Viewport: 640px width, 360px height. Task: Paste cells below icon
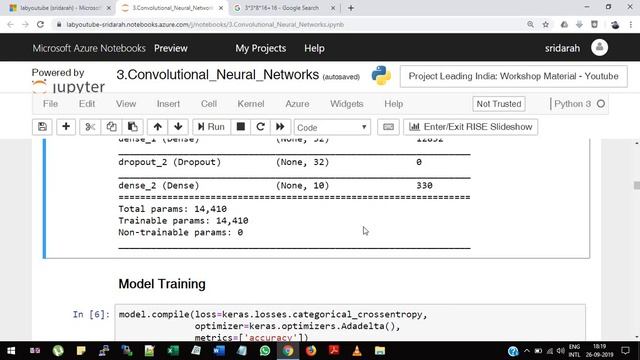point(133,127)
